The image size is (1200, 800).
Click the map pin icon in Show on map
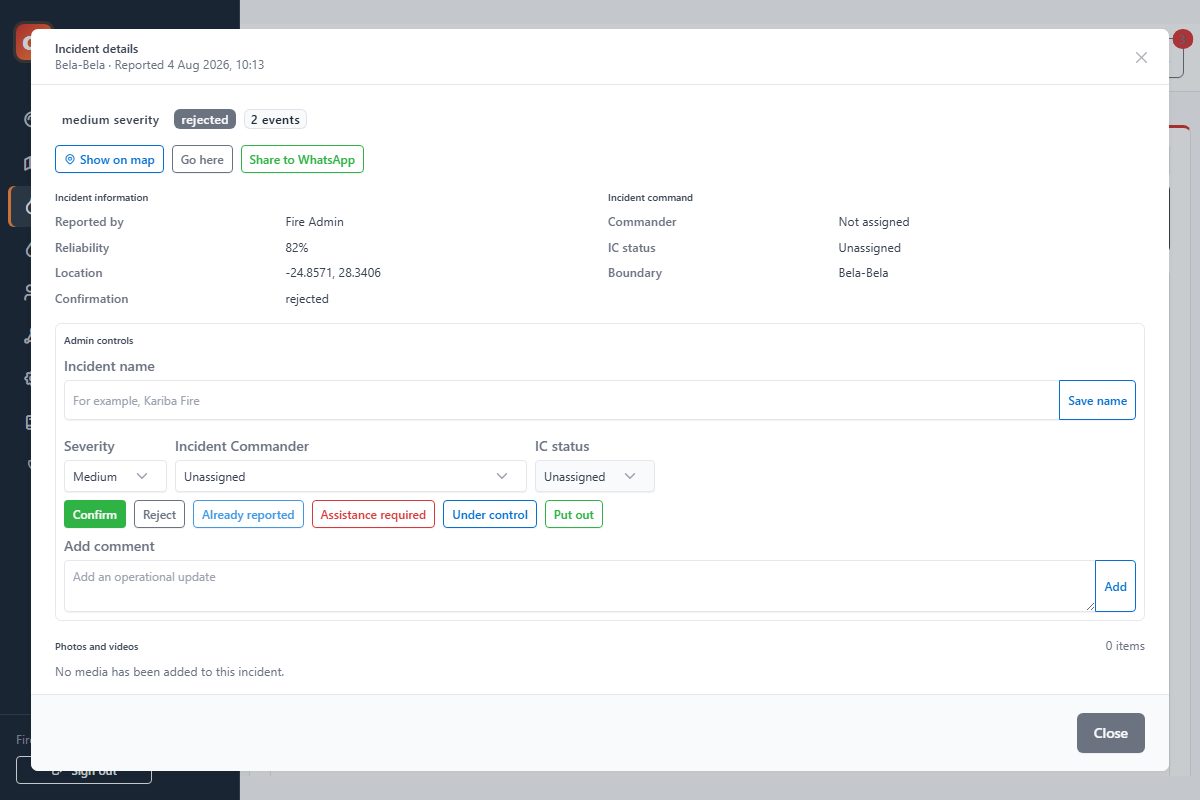pos(70,159)
